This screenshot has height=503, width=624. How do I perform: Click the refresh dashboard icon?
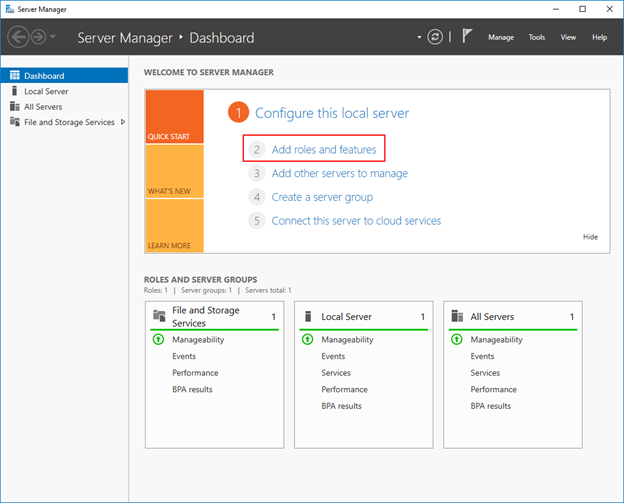tap(435, 37)
